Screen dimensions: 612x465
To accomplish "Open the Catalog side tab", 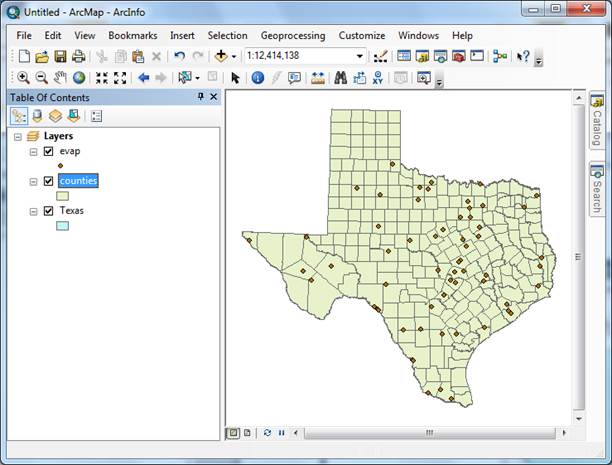I will (x=596, y=120).
